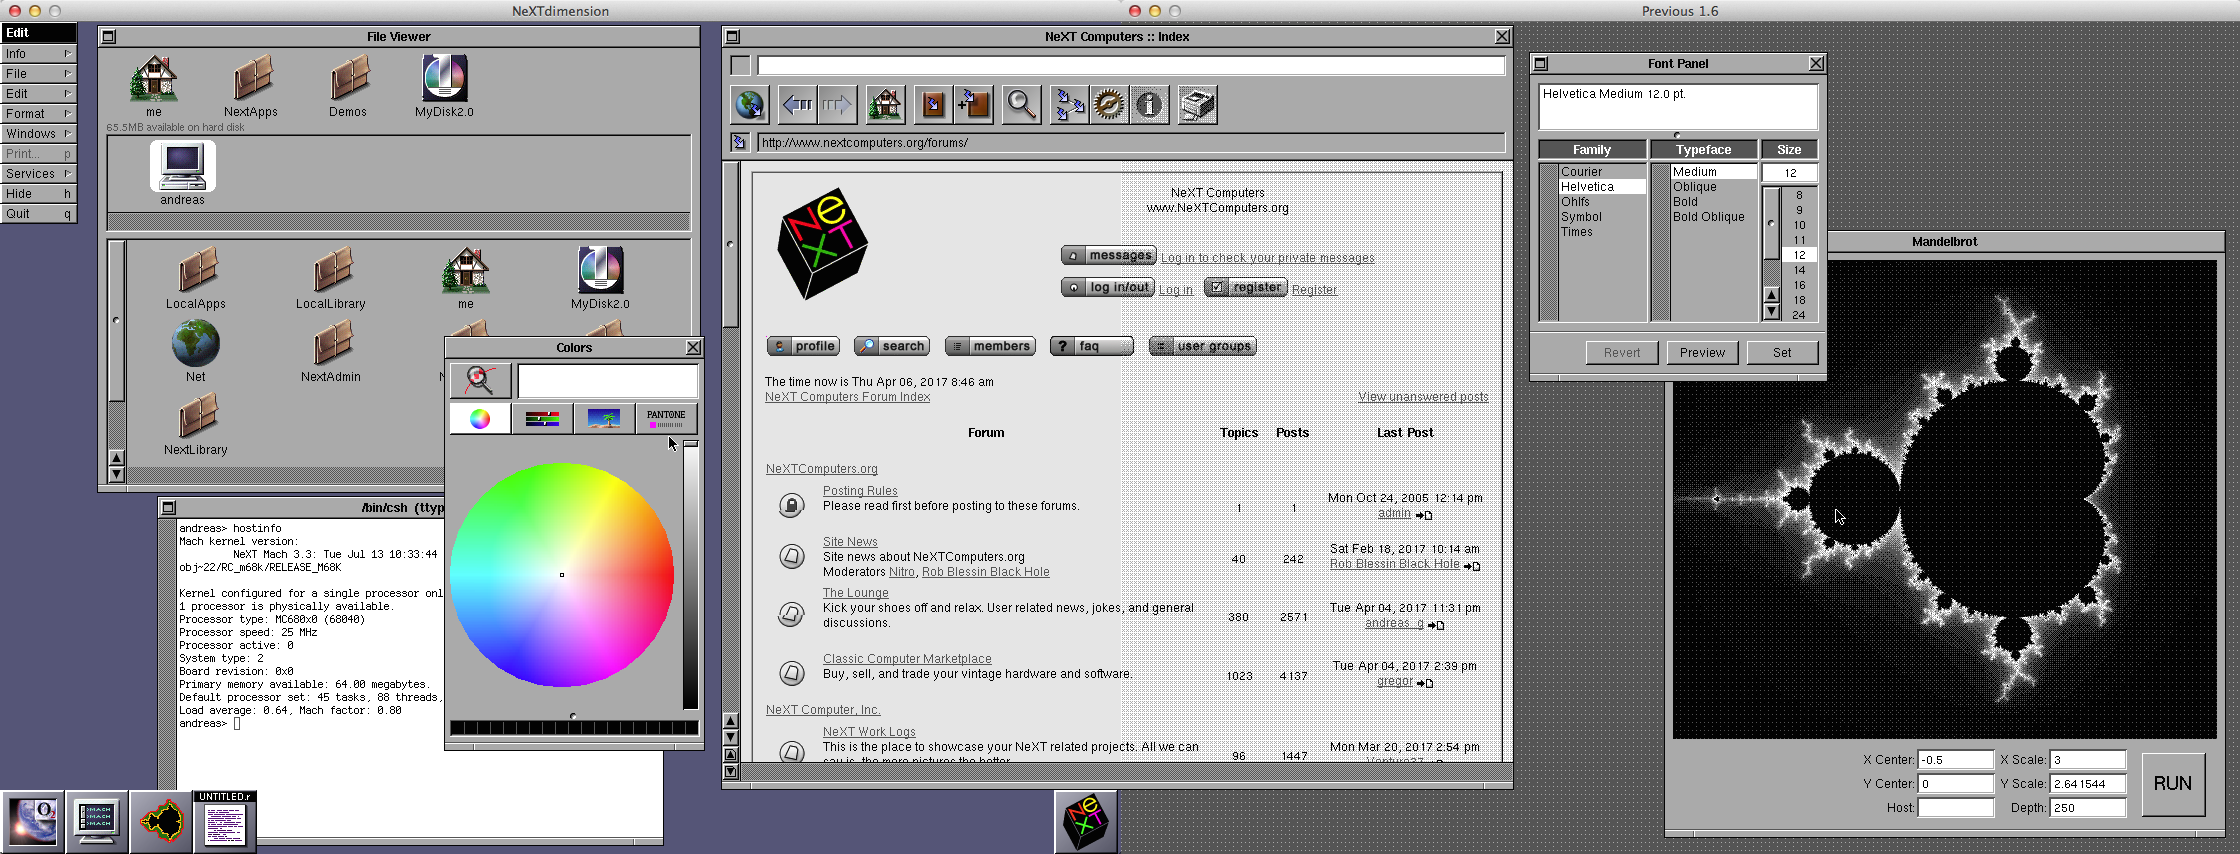Image resolution: width=2240 pixels, height=854 pixels.
Task: Pick the magnifier color picker in Colors panel
Action: tap(480, 380)
